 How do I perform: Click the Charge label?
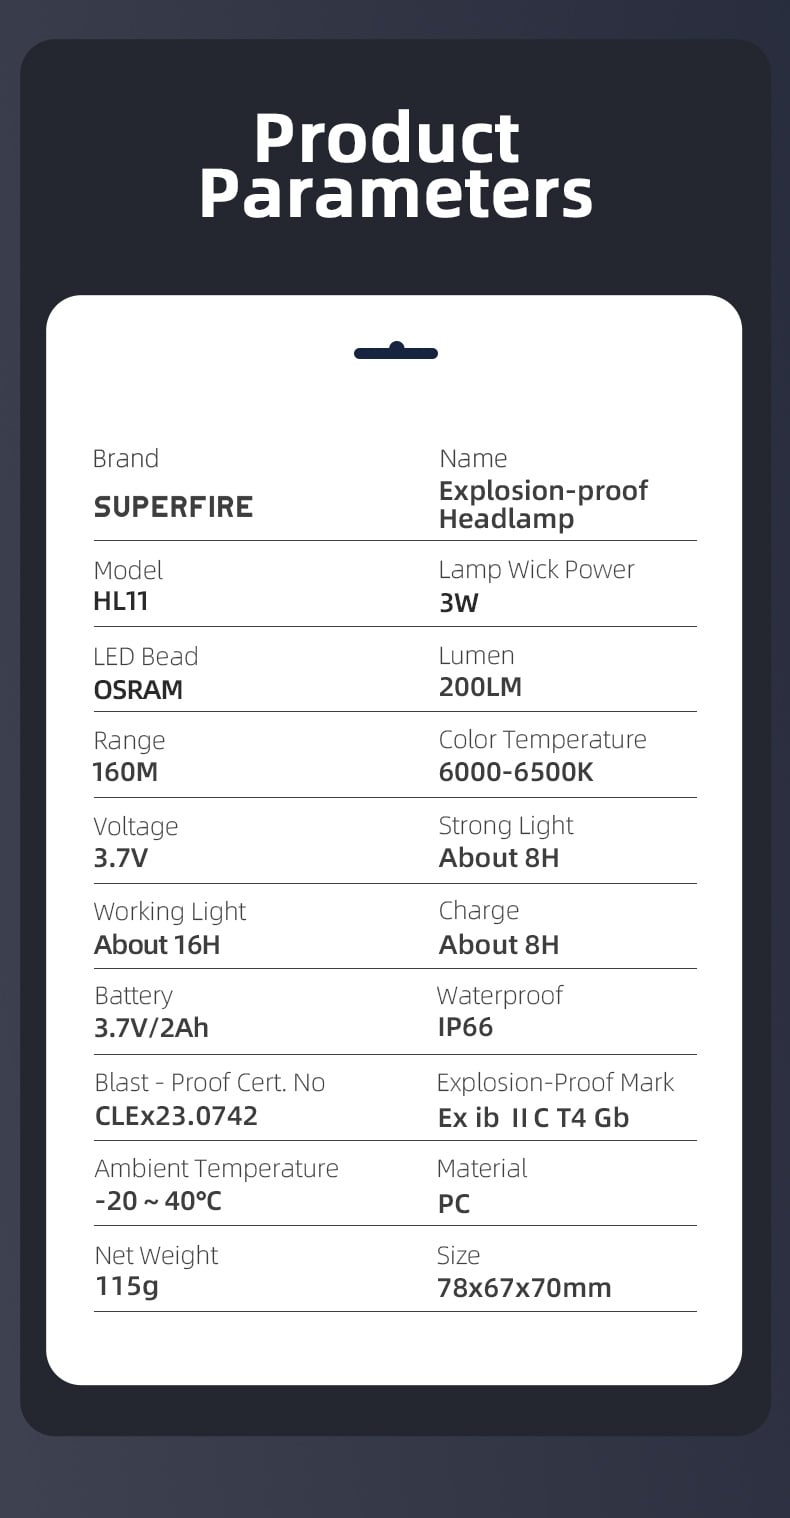[479, 911]
